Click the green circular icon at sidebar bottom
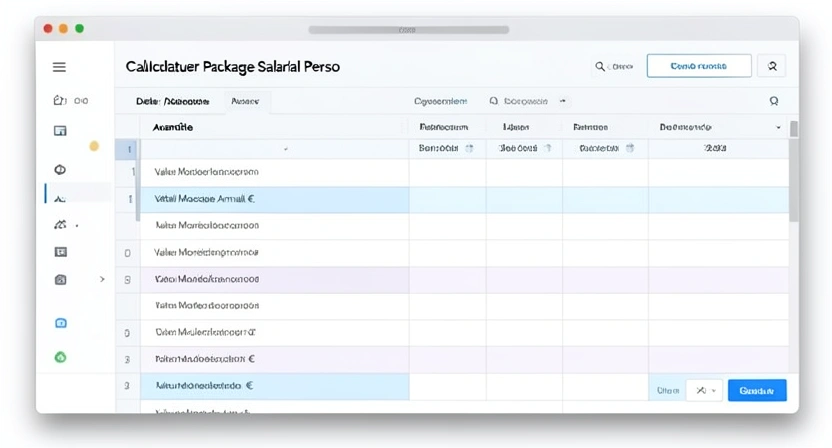Image resolution: width=832 pixels, height=448 pixels. point(60,357)
